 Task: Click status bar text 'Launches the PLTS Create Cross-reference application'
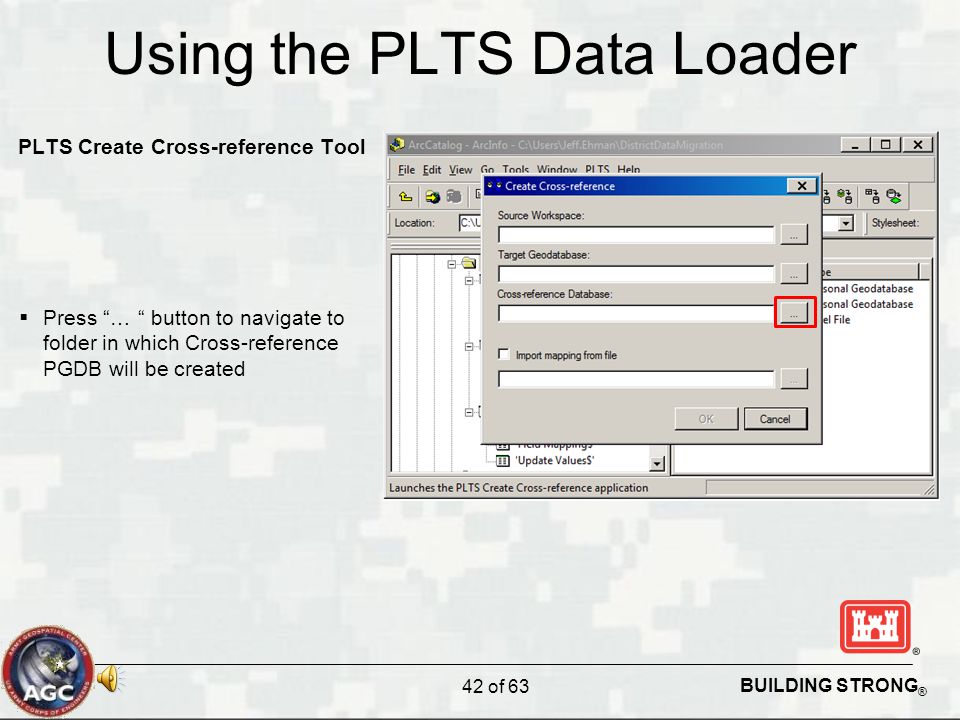(x=519, y=488)
